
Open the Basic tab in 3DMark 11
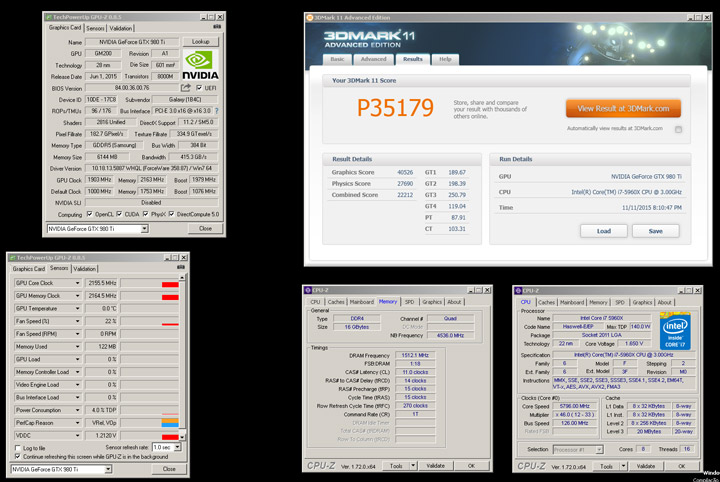[337, 59]
